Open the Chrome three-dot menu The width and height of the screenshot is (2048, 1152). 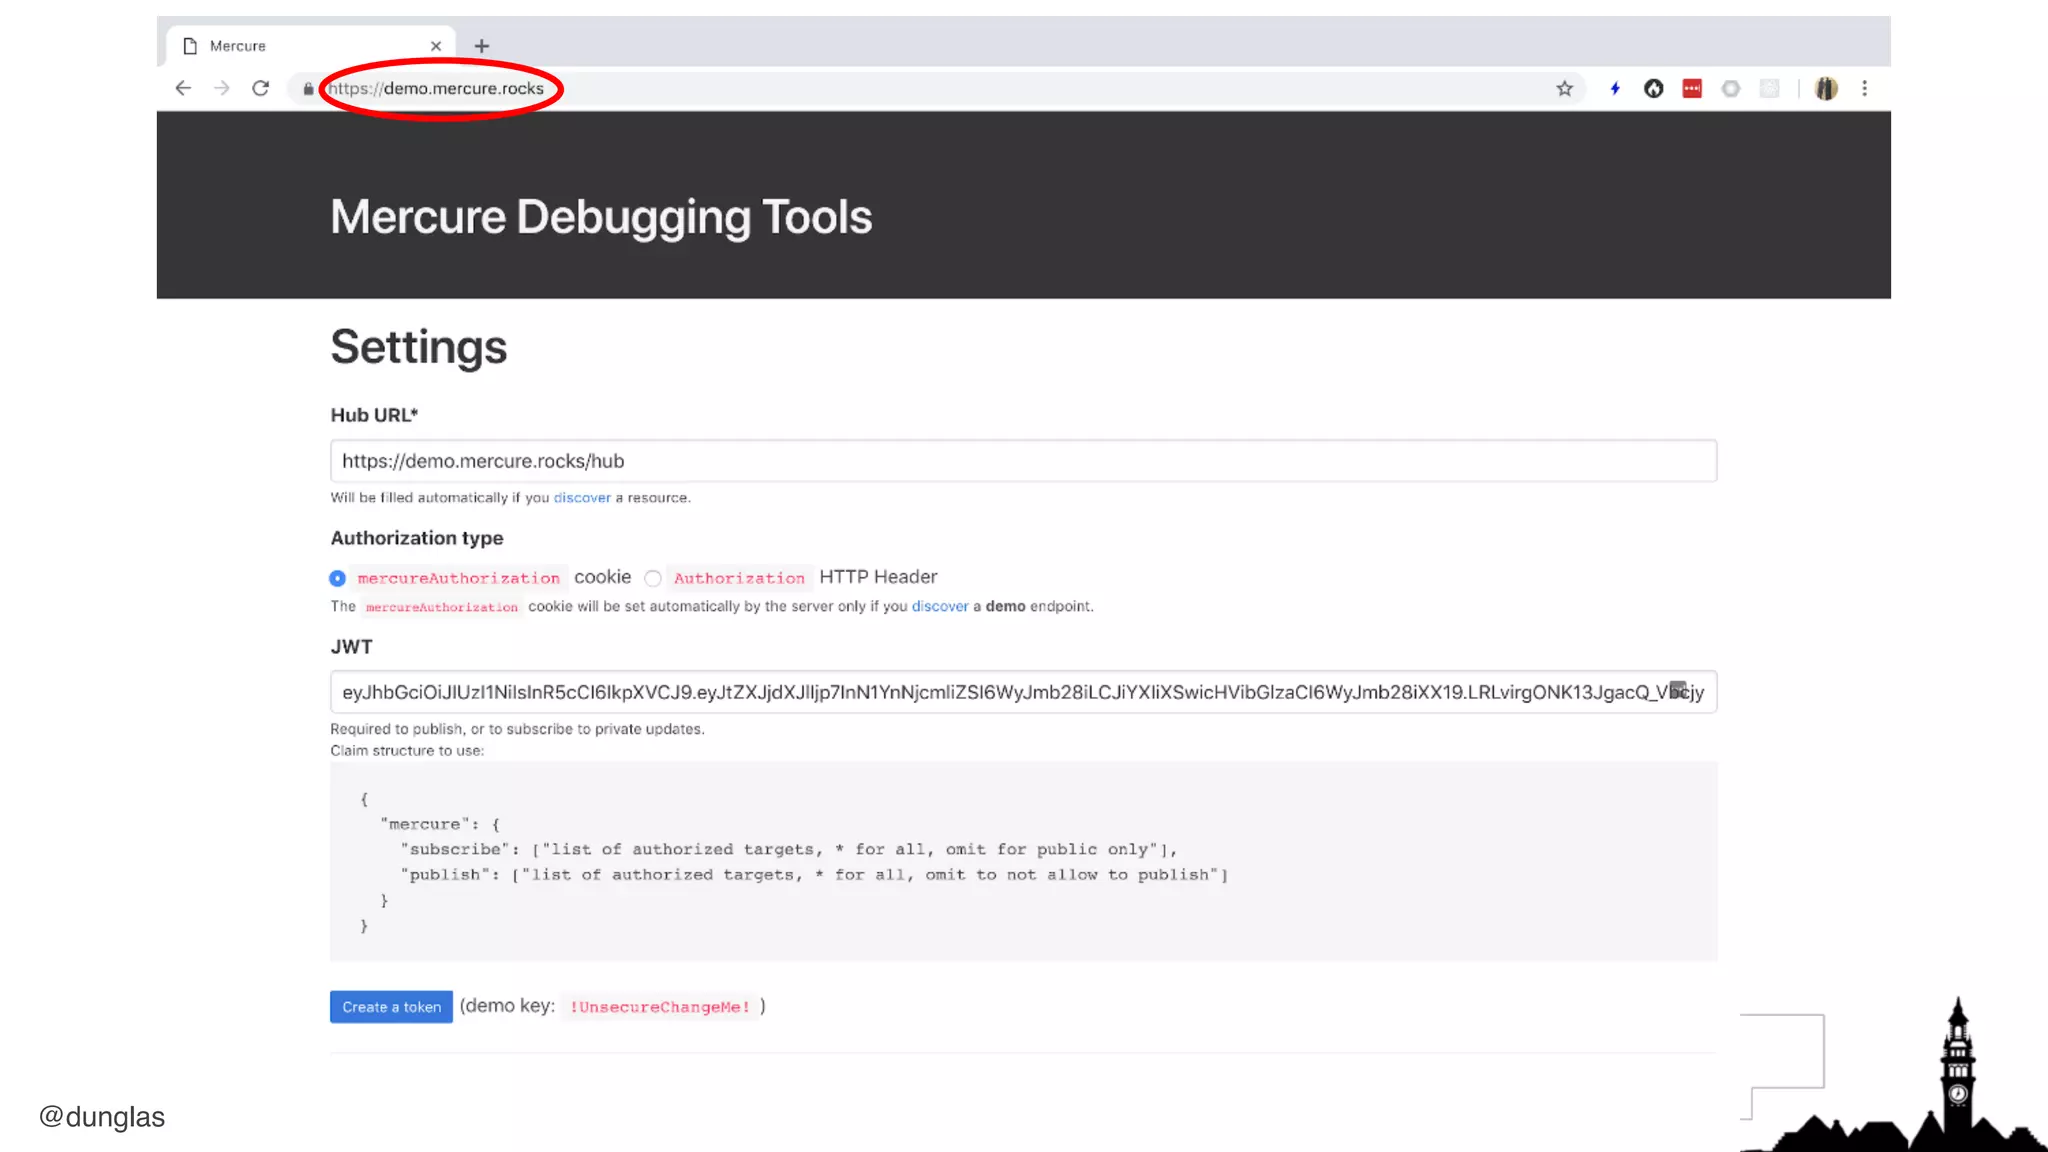(1864, 88)
